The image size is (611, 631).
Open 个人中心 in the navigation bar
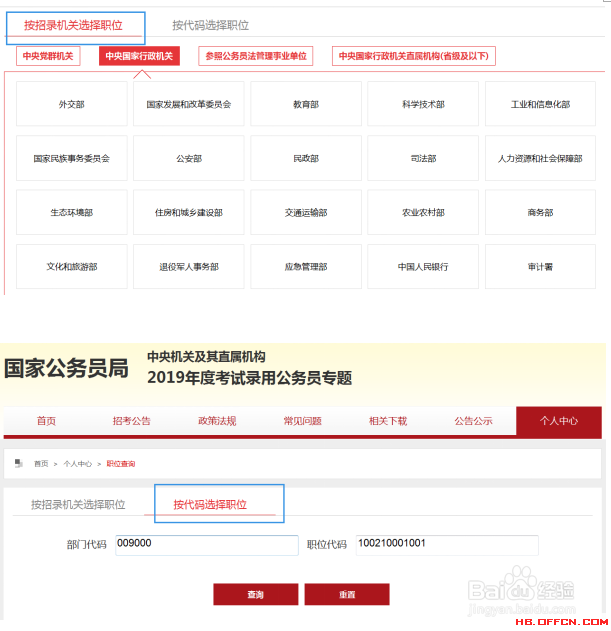coord(559,421)
